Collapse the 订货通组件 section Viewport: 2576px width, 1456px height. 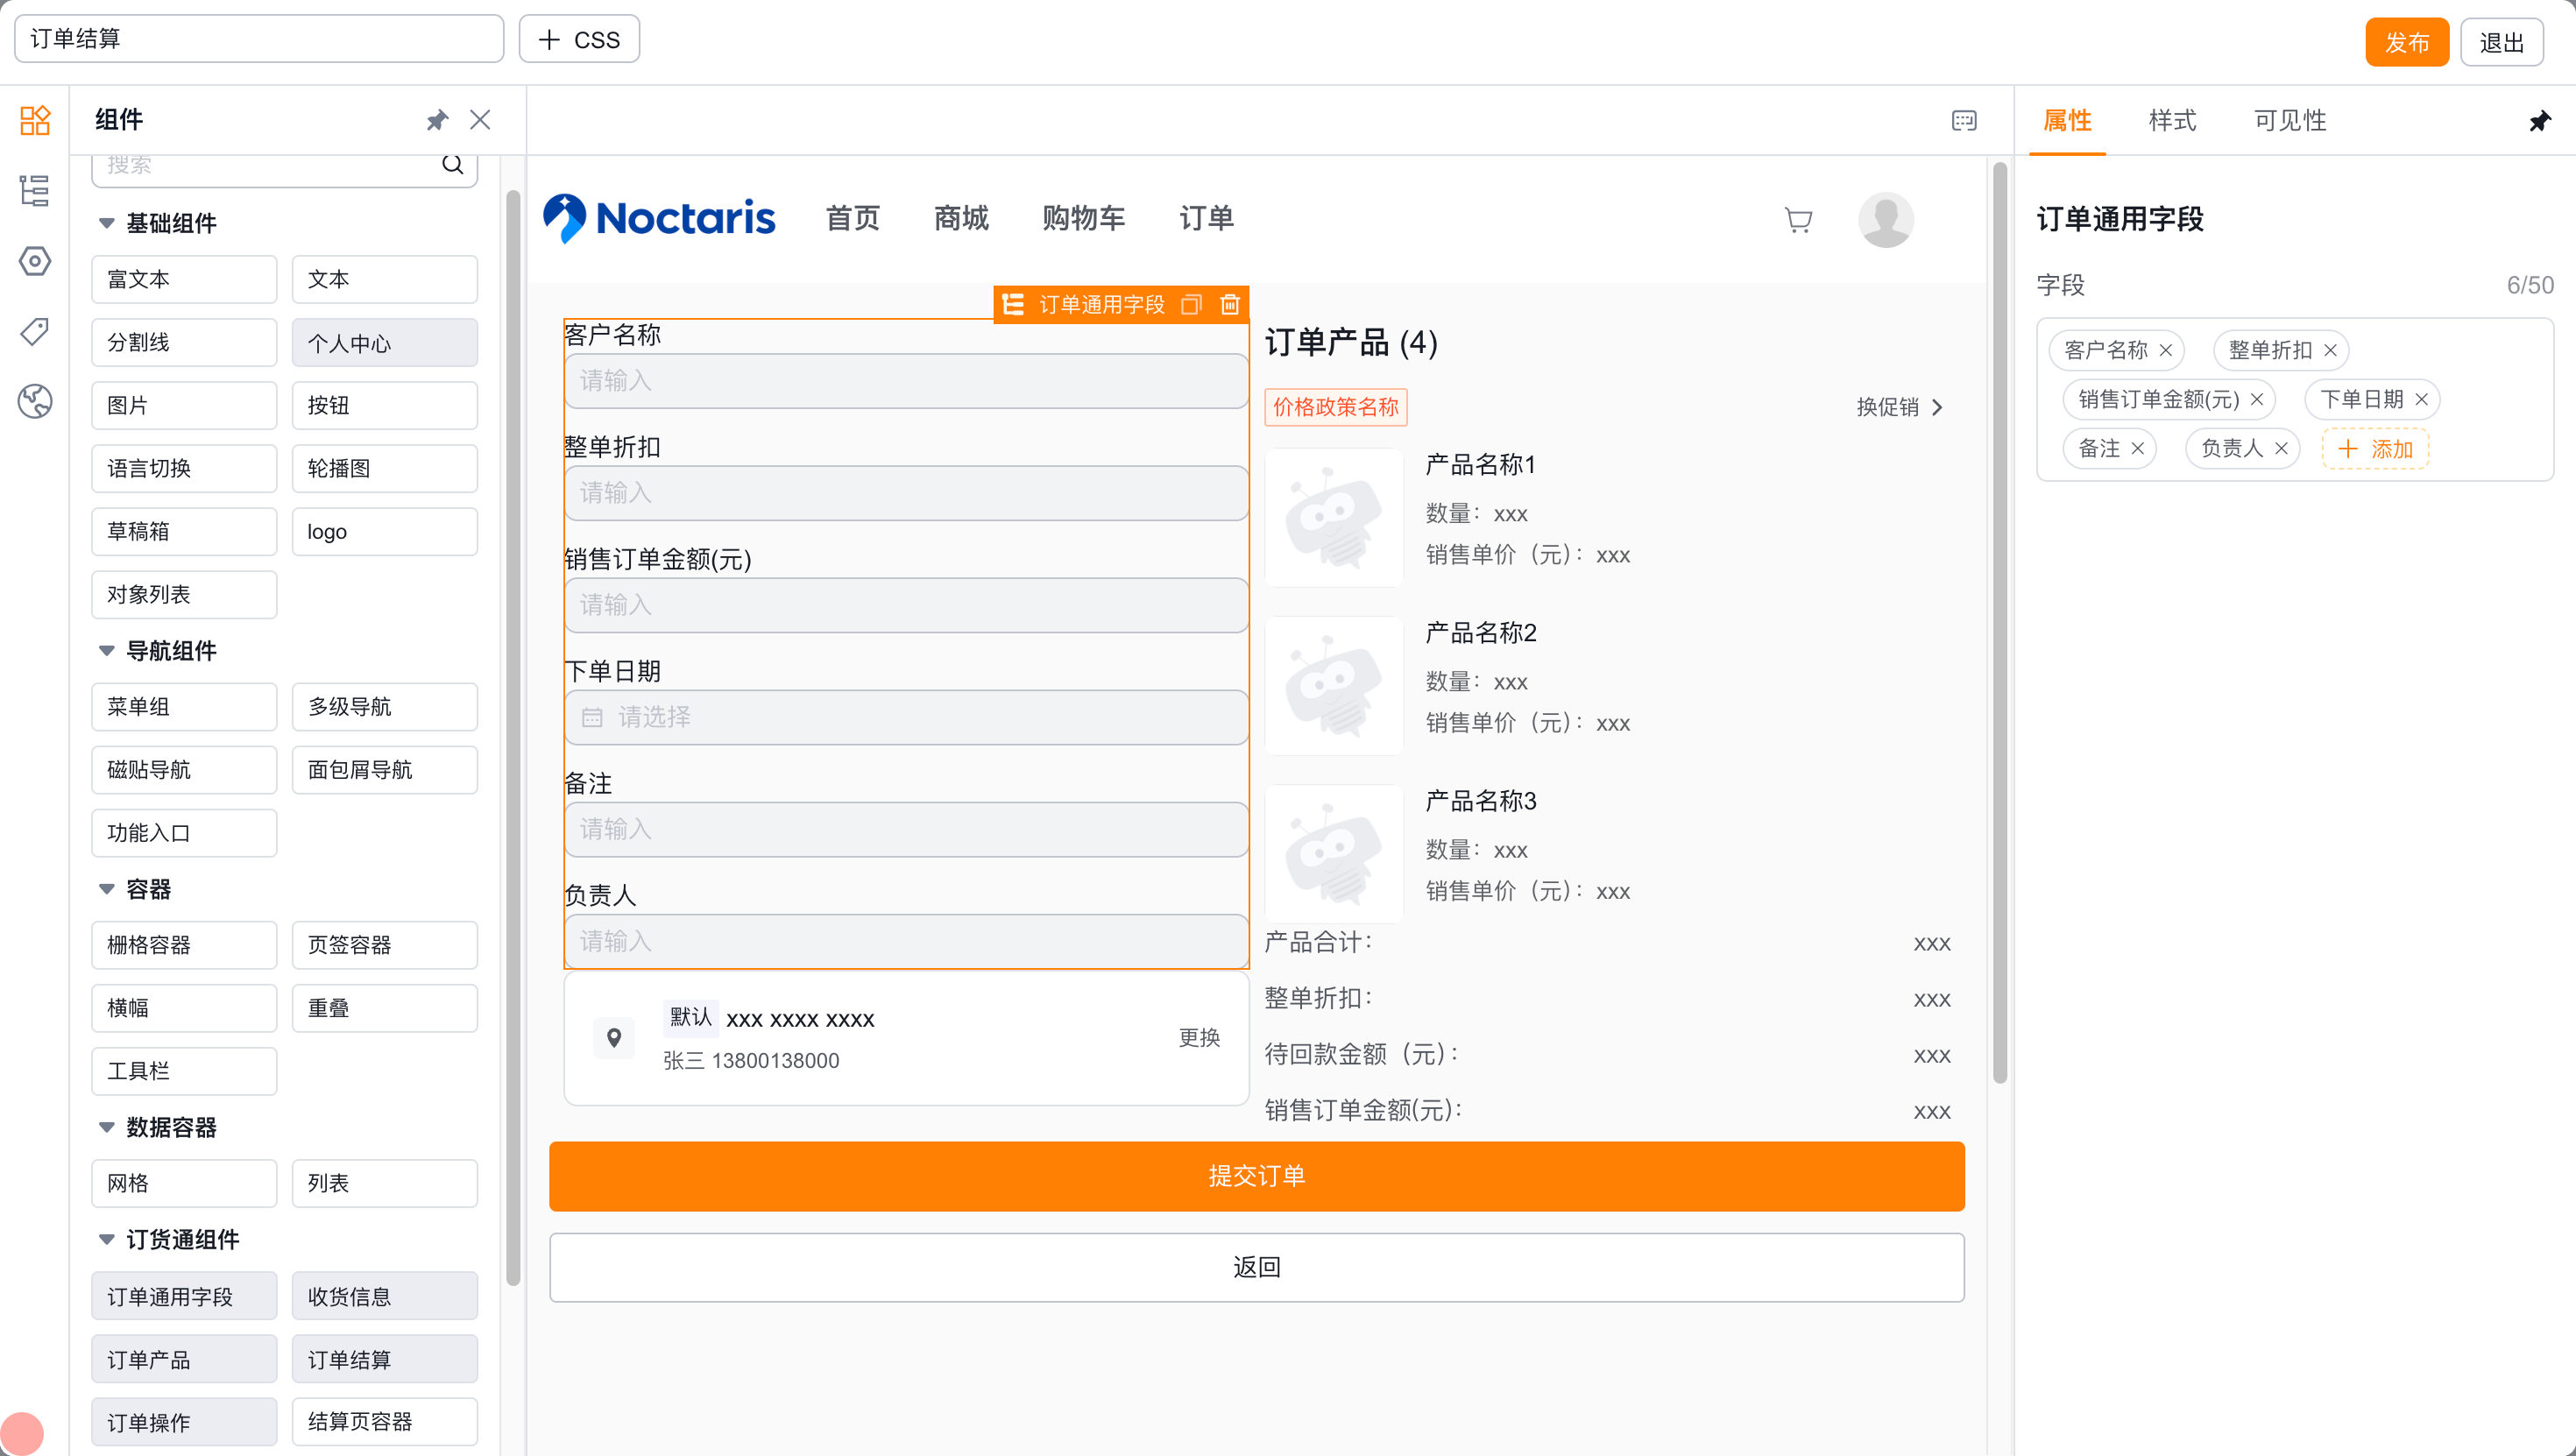tap(106, 1239)
